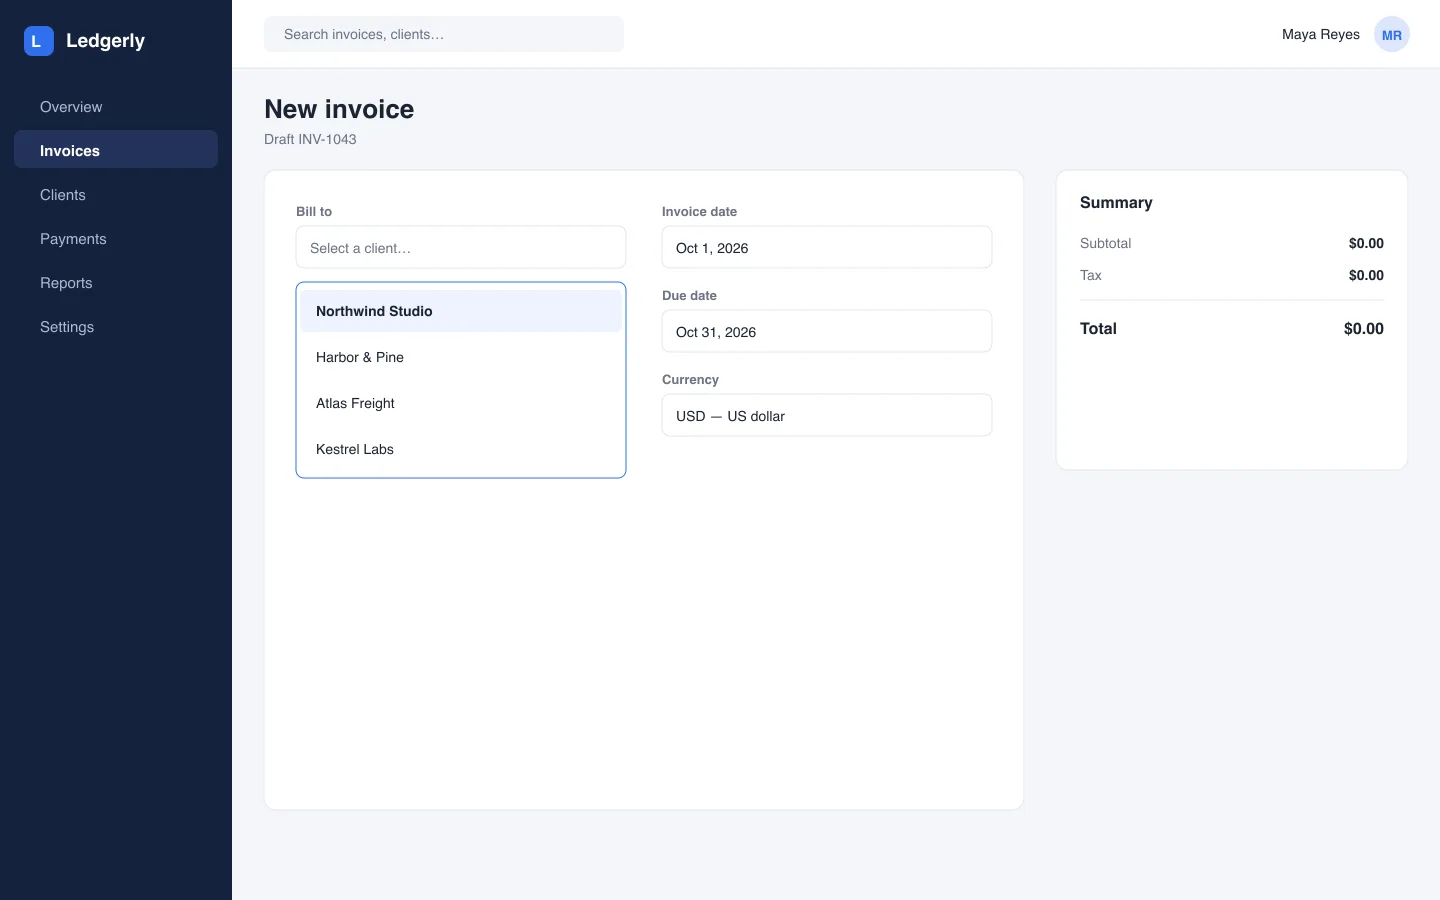This screenshot has height=900, width=1440.
Task: Select Atlas Freight from the dropdown
Action: pyautogui.click(x=461, y=403)
